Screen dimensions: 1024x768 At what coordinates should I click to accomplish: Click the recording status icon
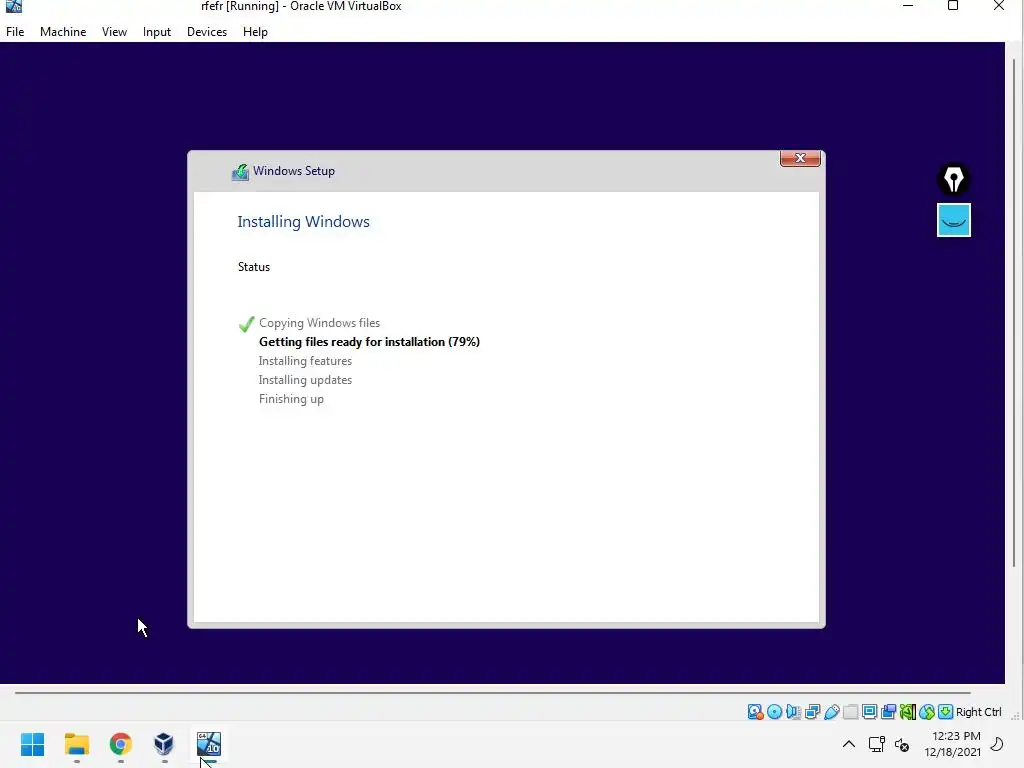point(889,712)
